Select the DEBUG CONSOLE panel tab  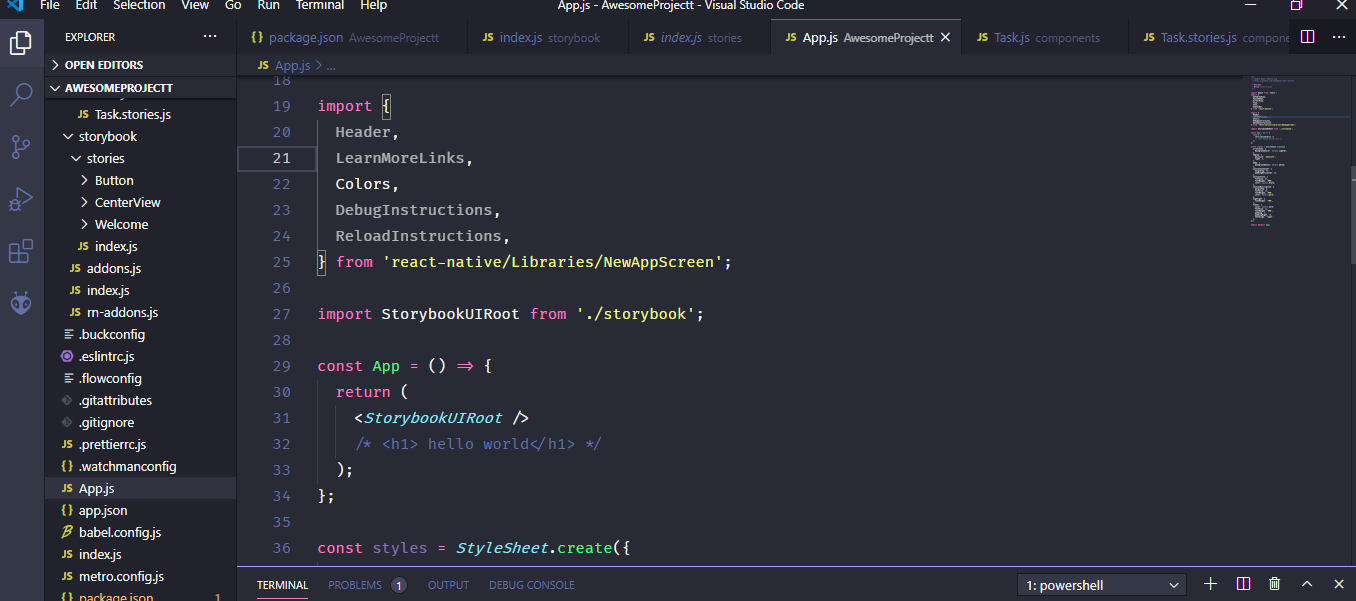(532, 585)
